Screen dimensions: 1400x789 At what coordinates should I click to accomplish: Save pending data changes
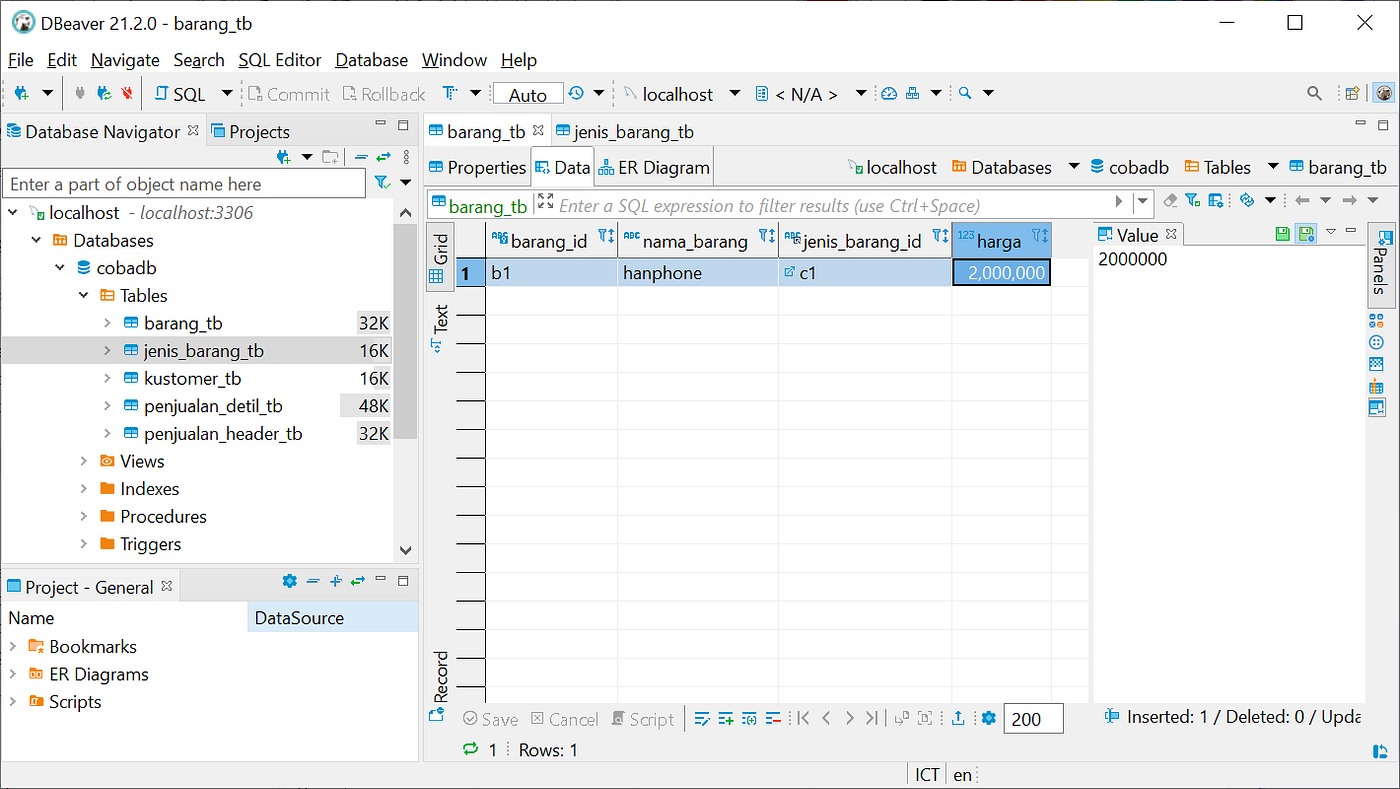(490, 718)
